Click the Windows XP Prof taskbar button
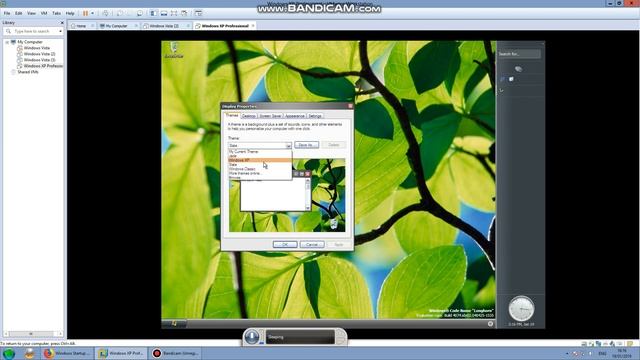Screen dimensions: 640x360 [122, 353]
